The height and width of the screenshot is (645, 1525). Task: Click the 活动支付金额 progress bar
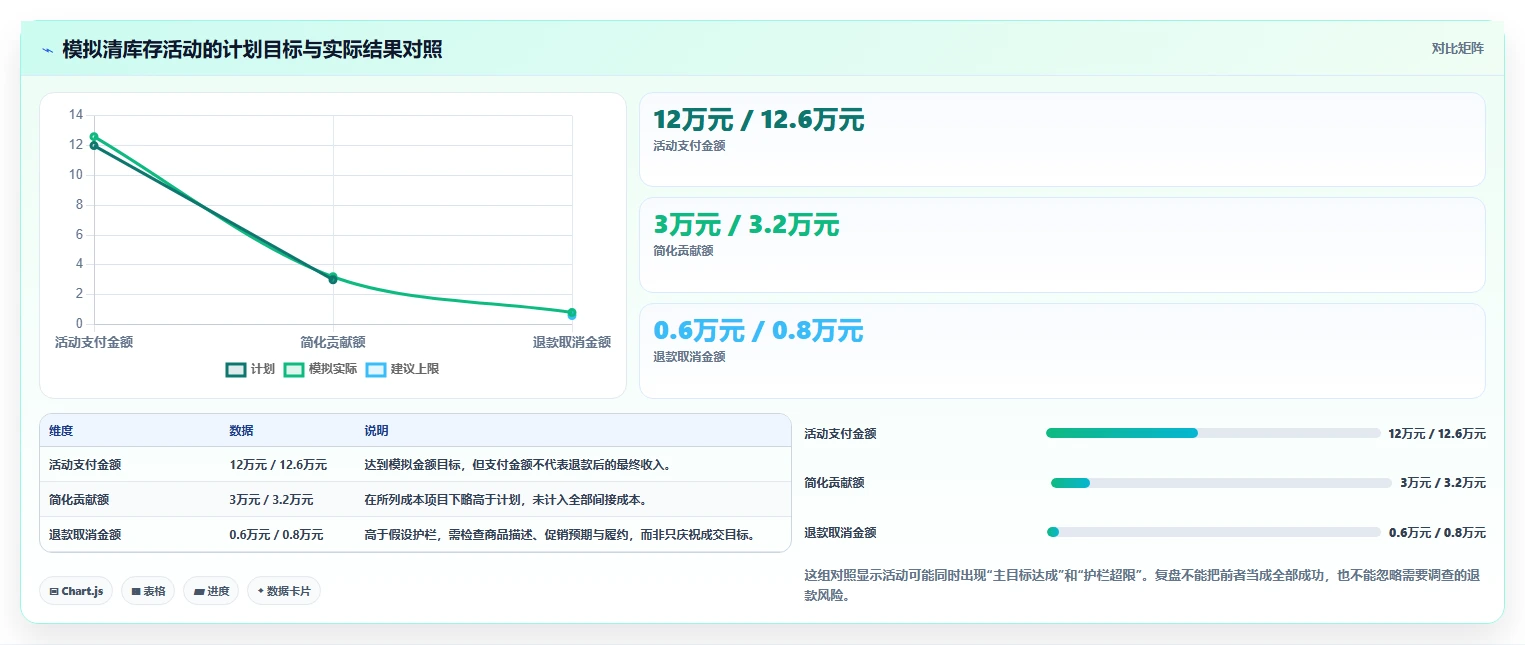tap(1213, 433)
